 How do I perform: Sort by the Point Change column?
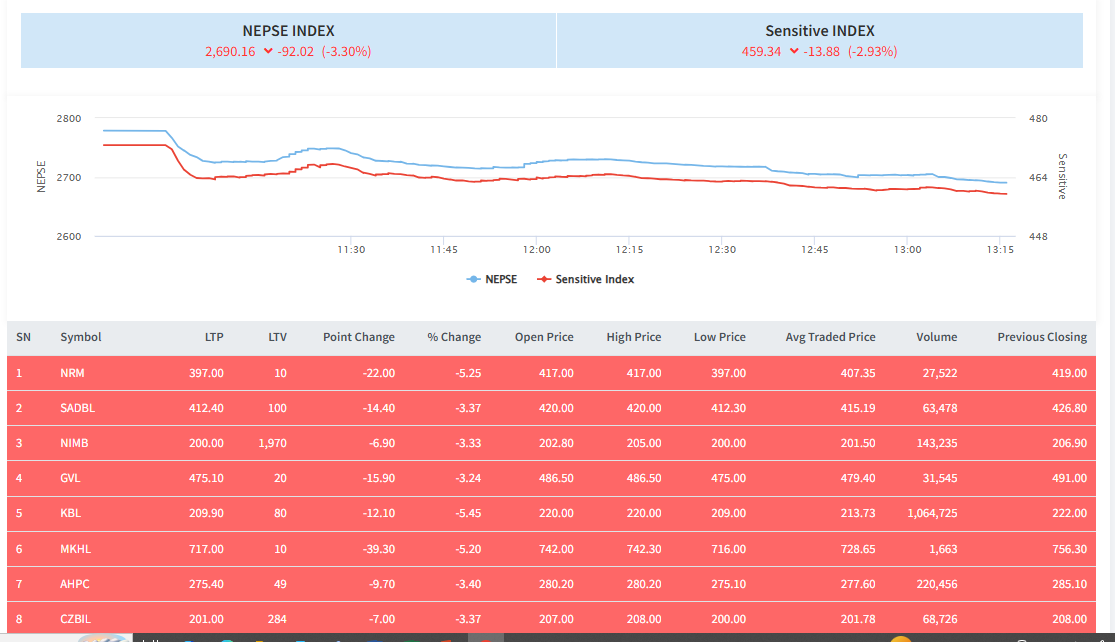358,337
